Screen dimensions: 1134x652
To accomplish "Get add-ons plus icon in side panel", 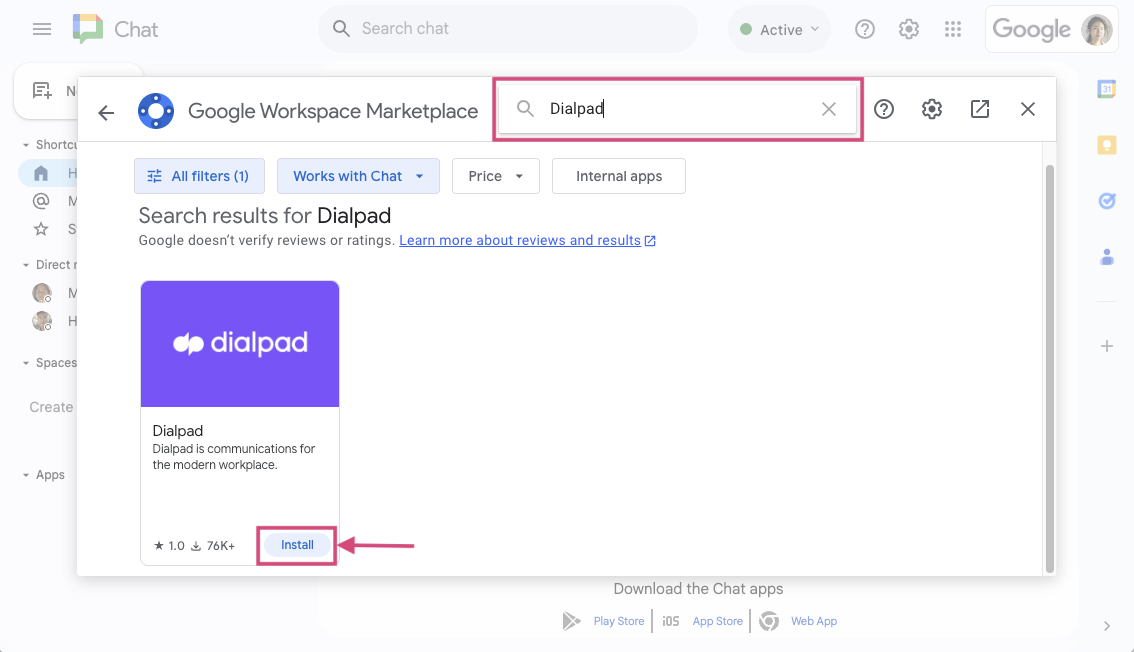I will 1107,346.
